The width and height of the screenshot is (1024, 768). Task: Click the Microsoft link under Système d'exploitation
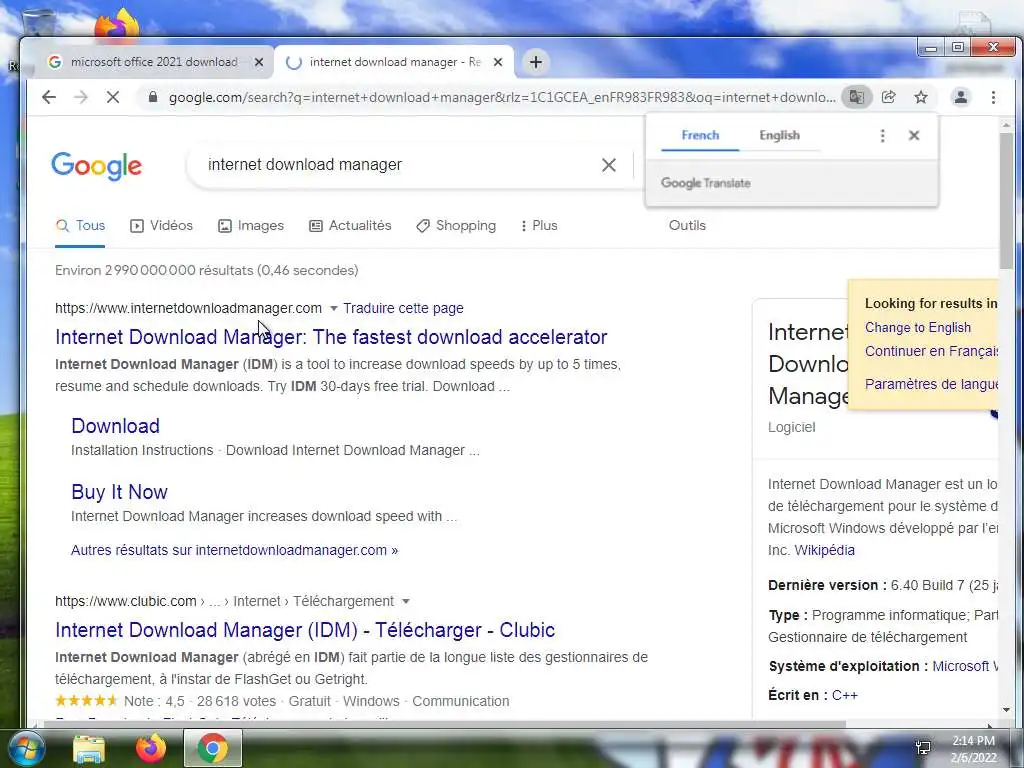click(965, 666)
